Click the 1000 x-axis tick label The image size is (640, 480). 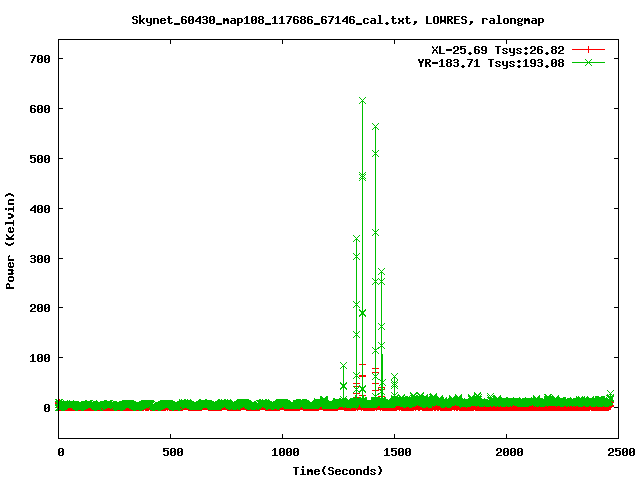pyautogui.click(x=285, y=452)
